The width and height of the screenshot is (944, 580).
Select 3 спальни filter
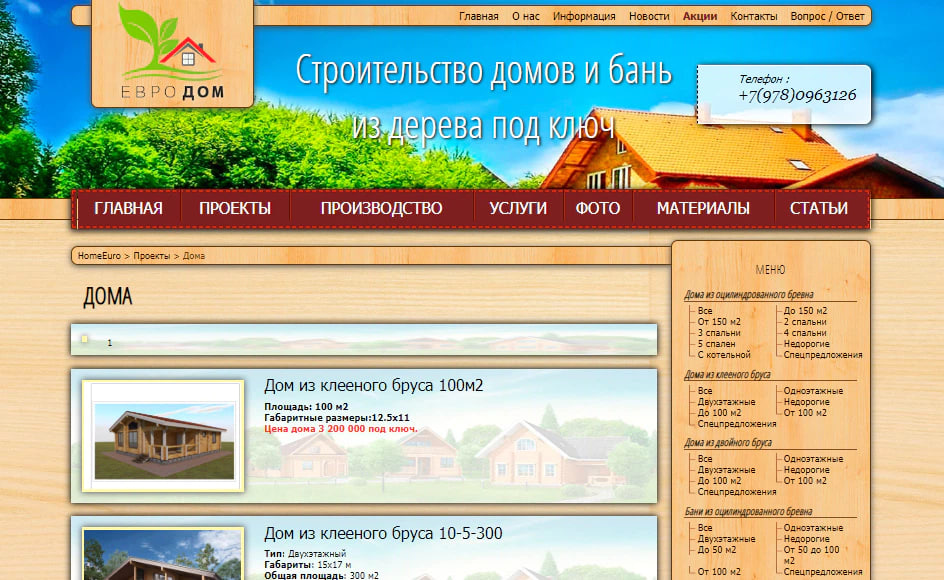click(719, 333)
